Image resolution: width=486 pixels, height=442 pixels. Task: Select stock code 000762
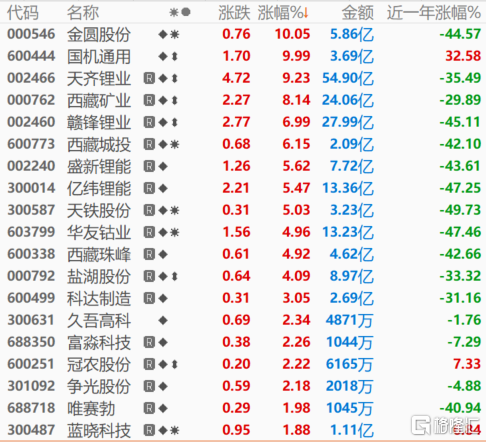pyautogui.click(x=31, y=100)
